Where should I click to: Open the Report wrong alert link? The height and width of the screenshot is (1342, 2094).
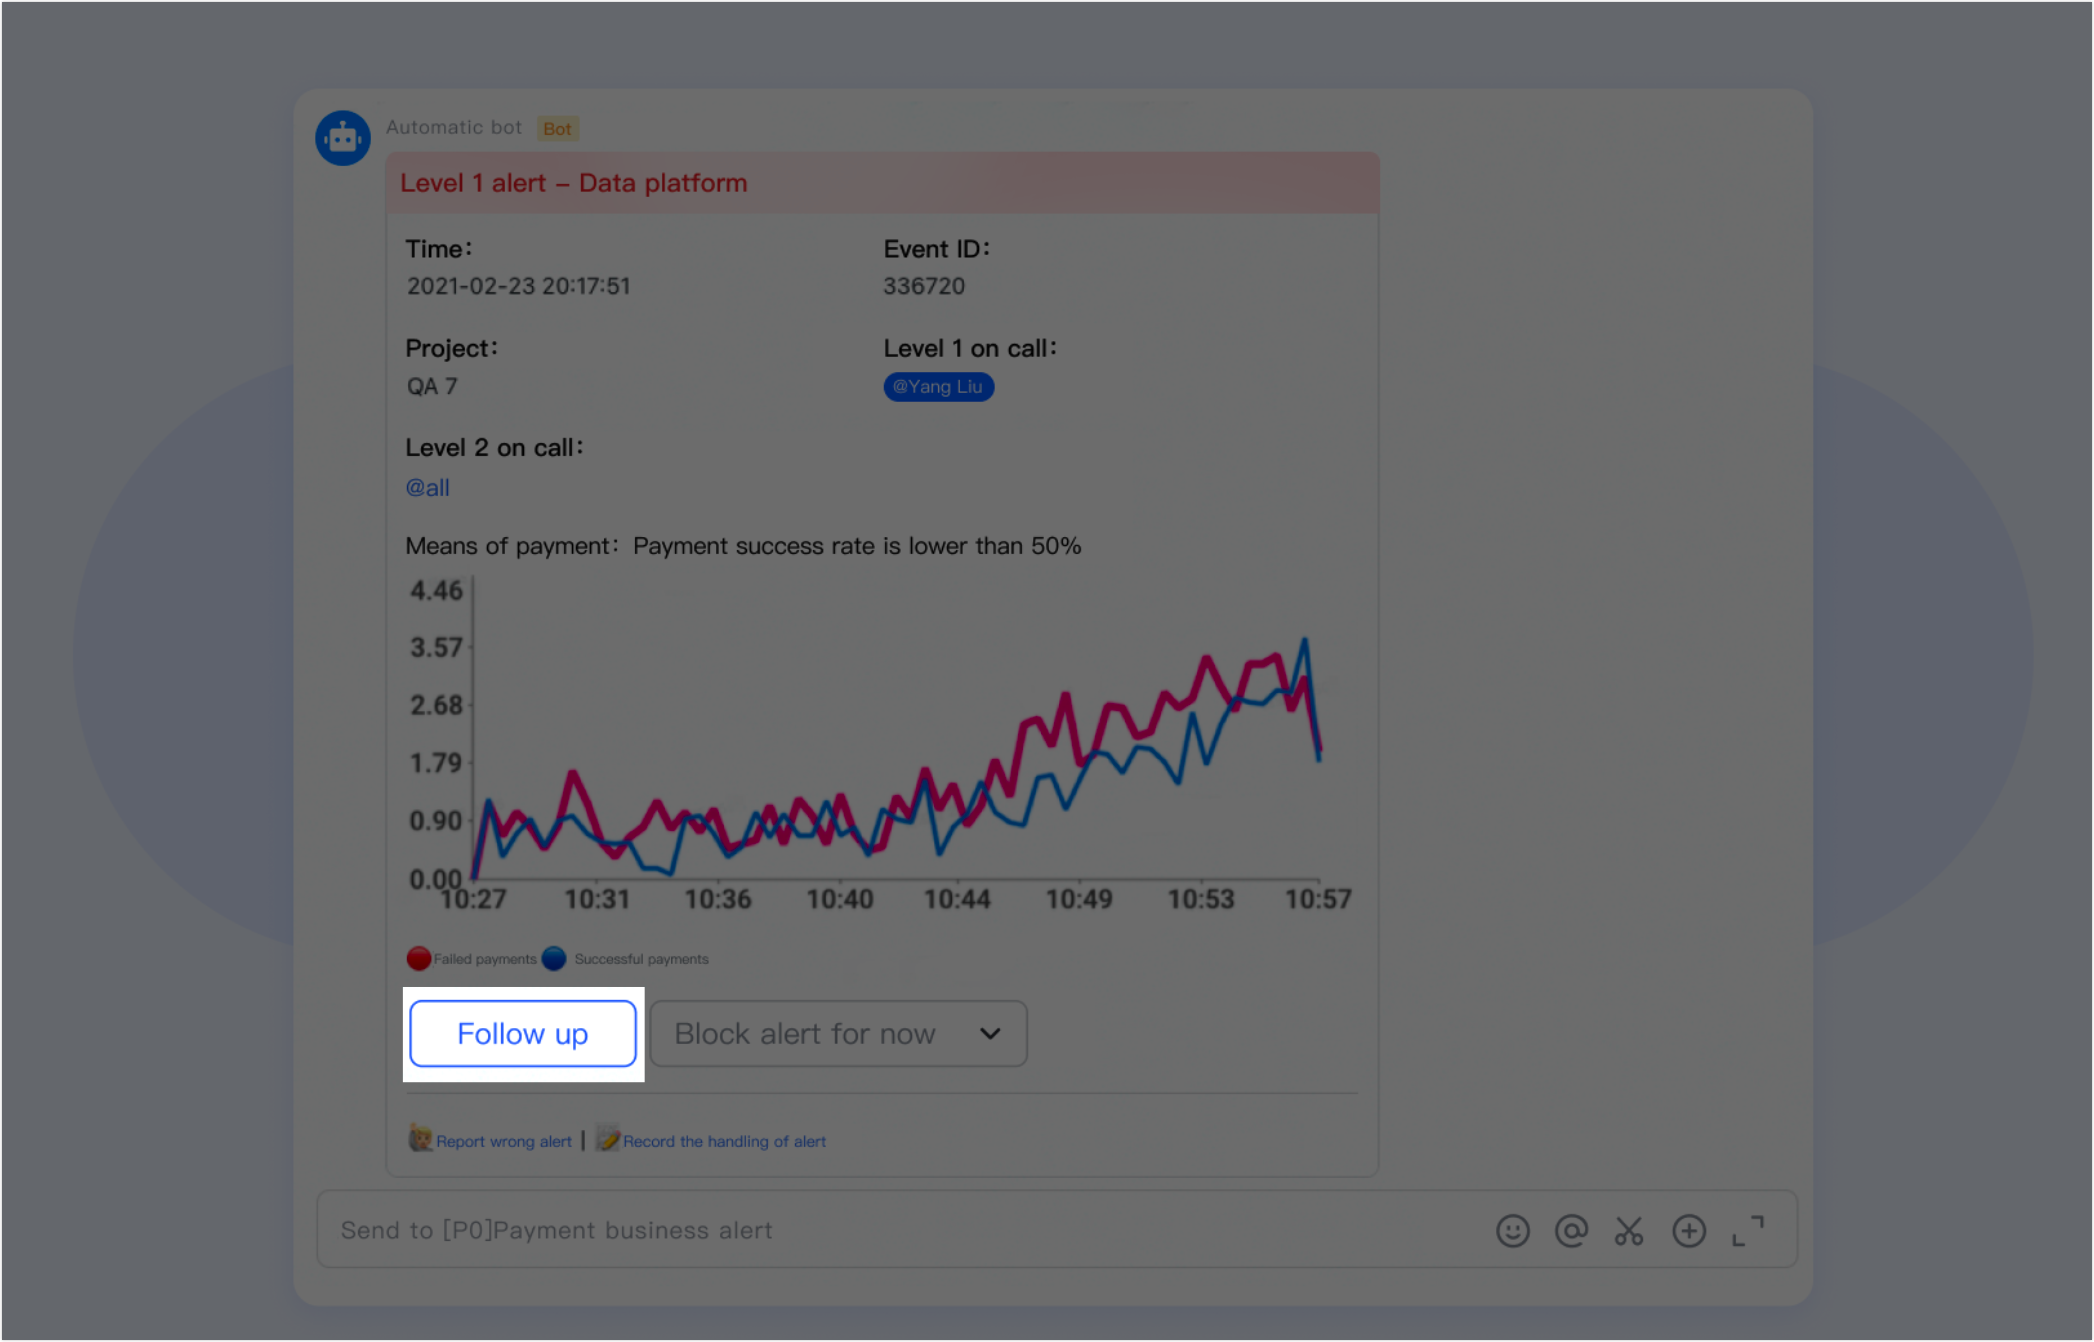(503, 1141)
